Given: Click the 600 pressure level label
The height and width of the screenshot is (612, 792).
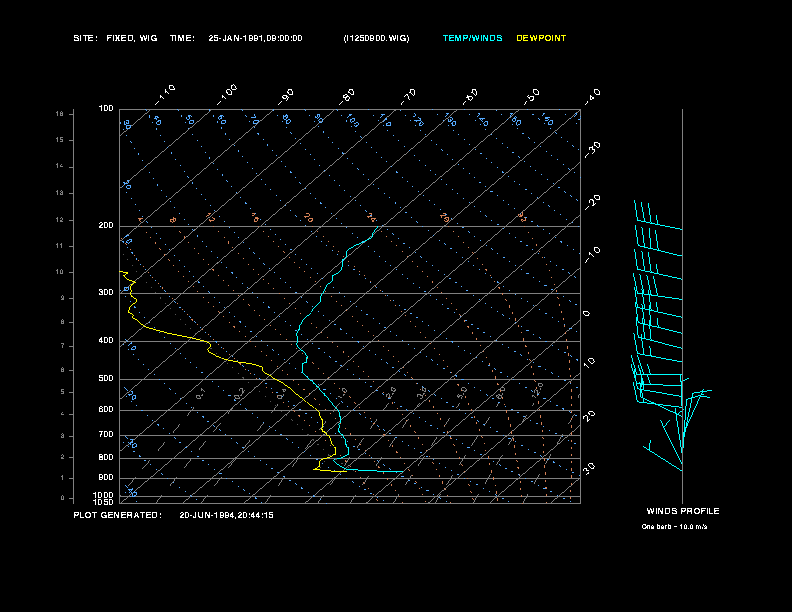Looking at the screenshot, I should [x=106, y=410].
